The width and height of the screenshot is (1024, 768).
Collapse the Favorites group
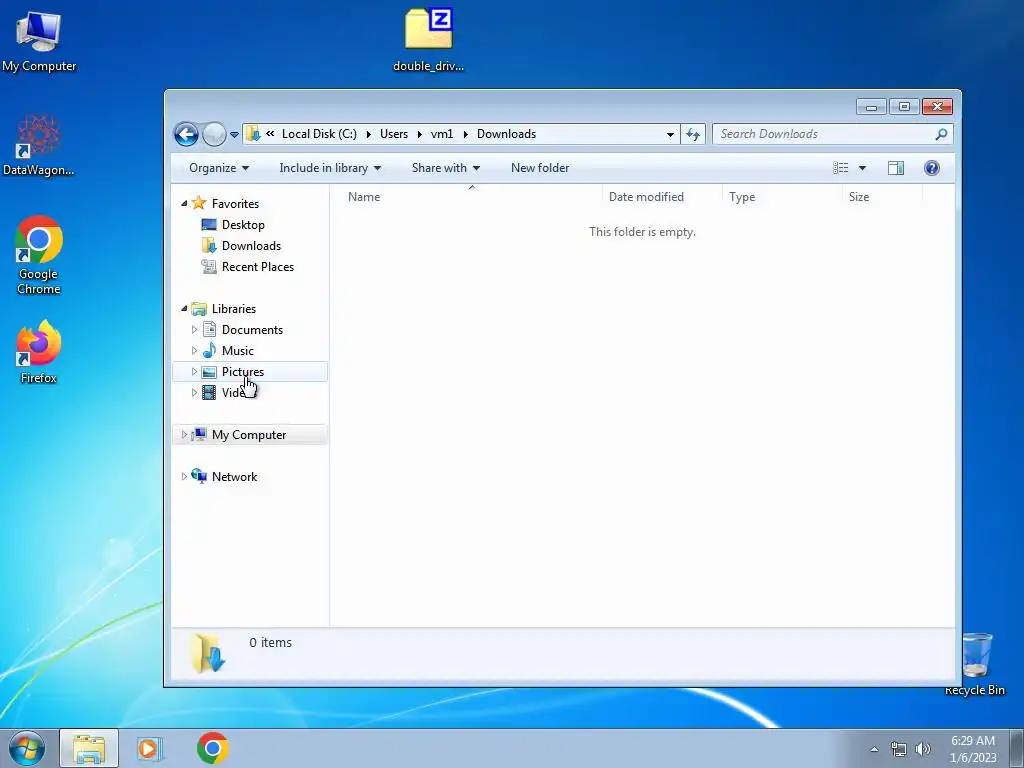(x=184, y=204)
